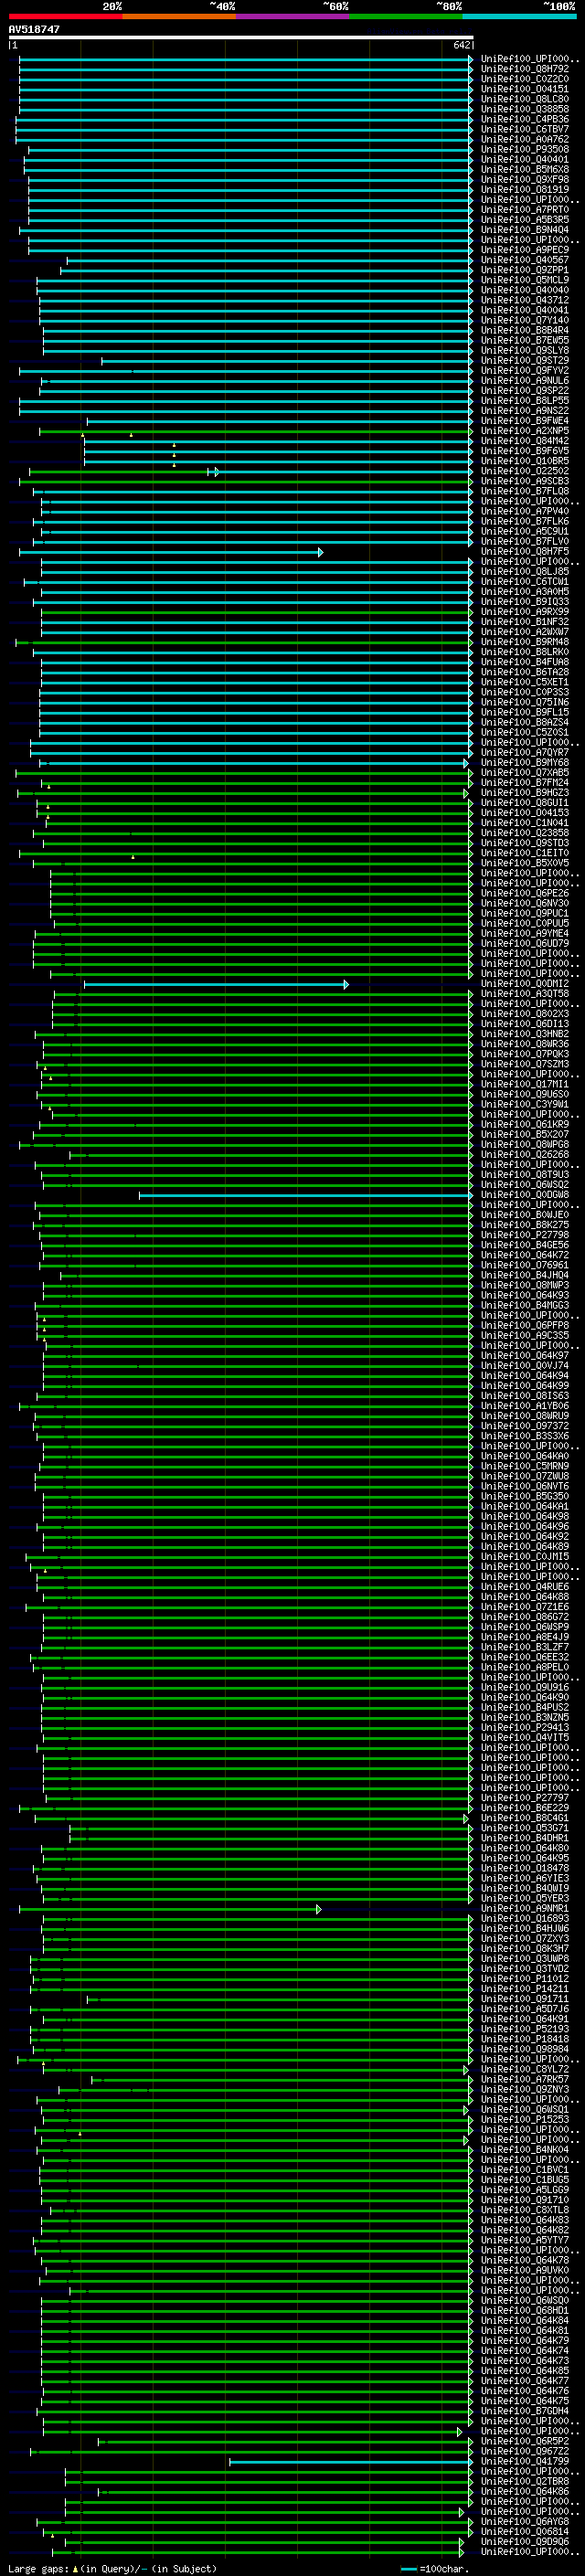The image size is (585, 2576).
Task: Select UniRef100_P27798 hit
Action: 525,1235
